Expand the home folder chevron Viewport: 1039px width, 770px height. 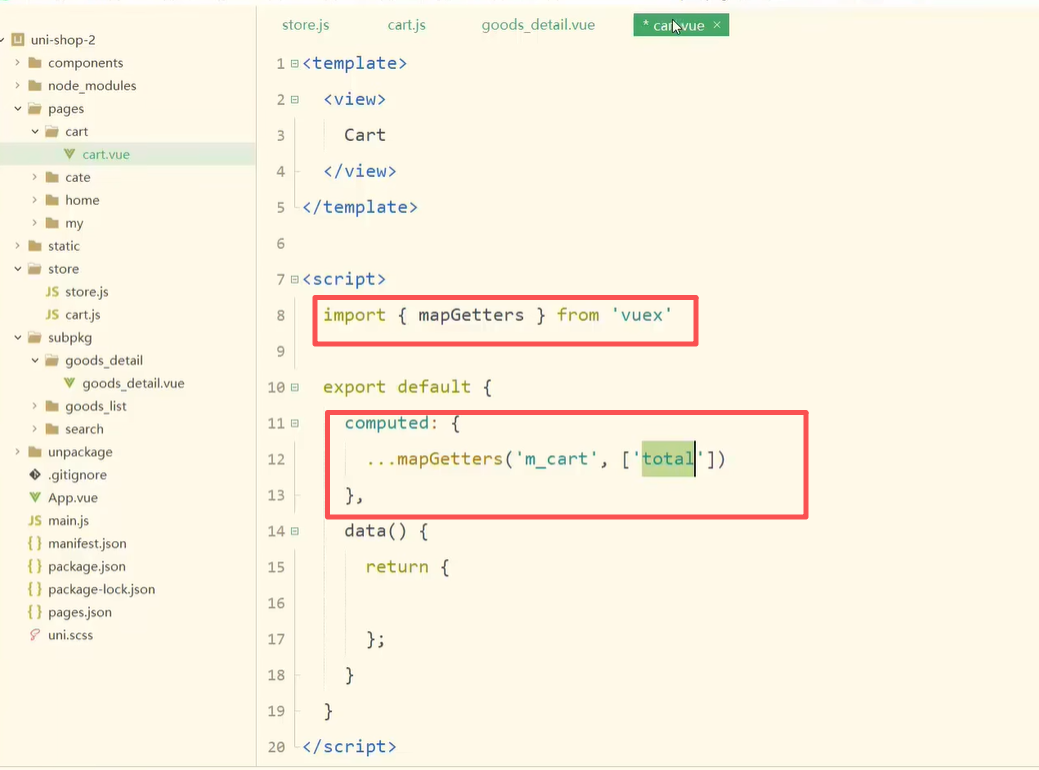point(34,199)
